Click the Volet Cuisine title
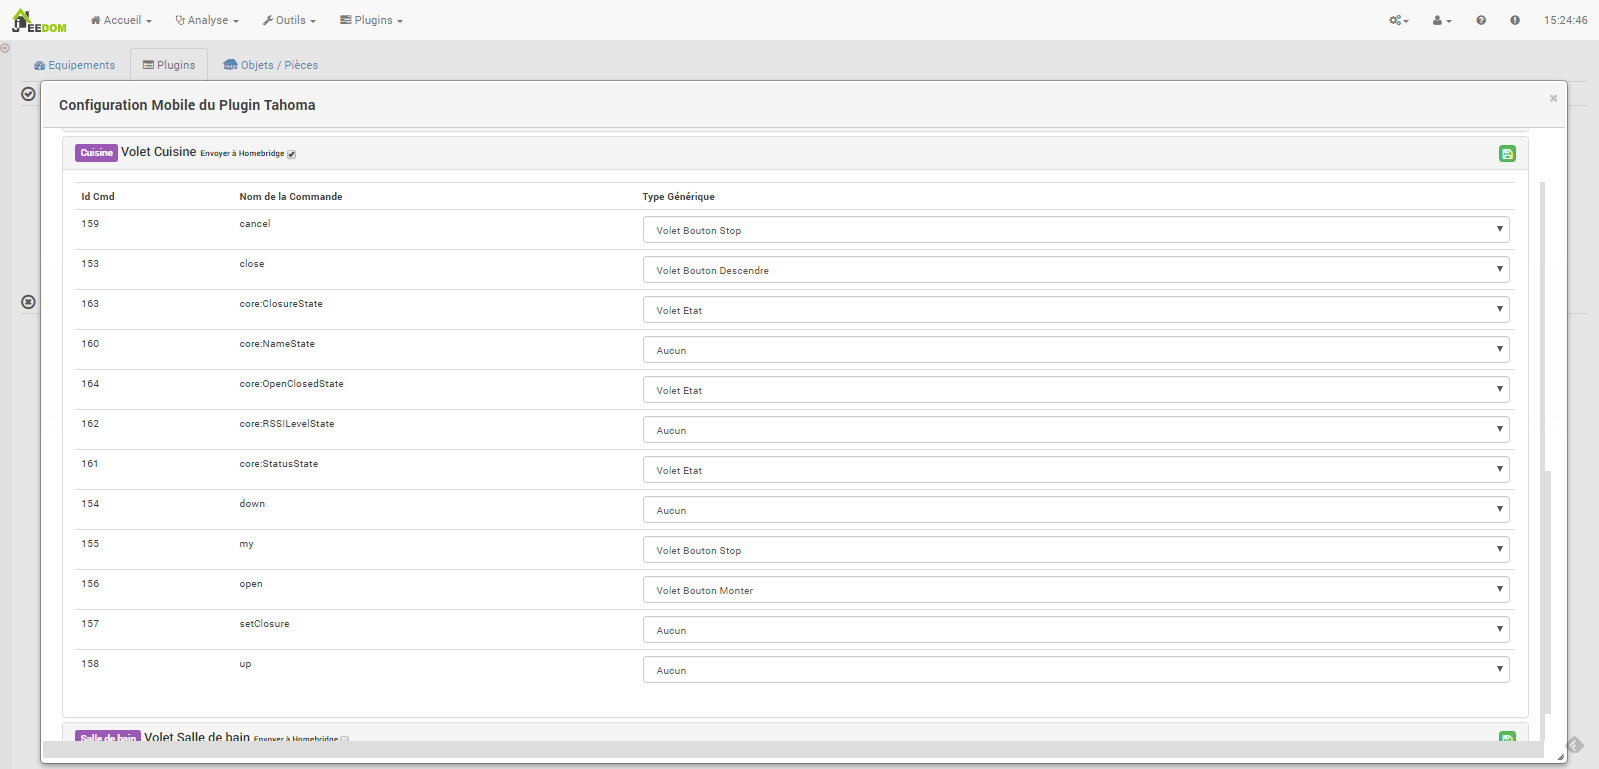1599x769 pixels. click(159, 152)
